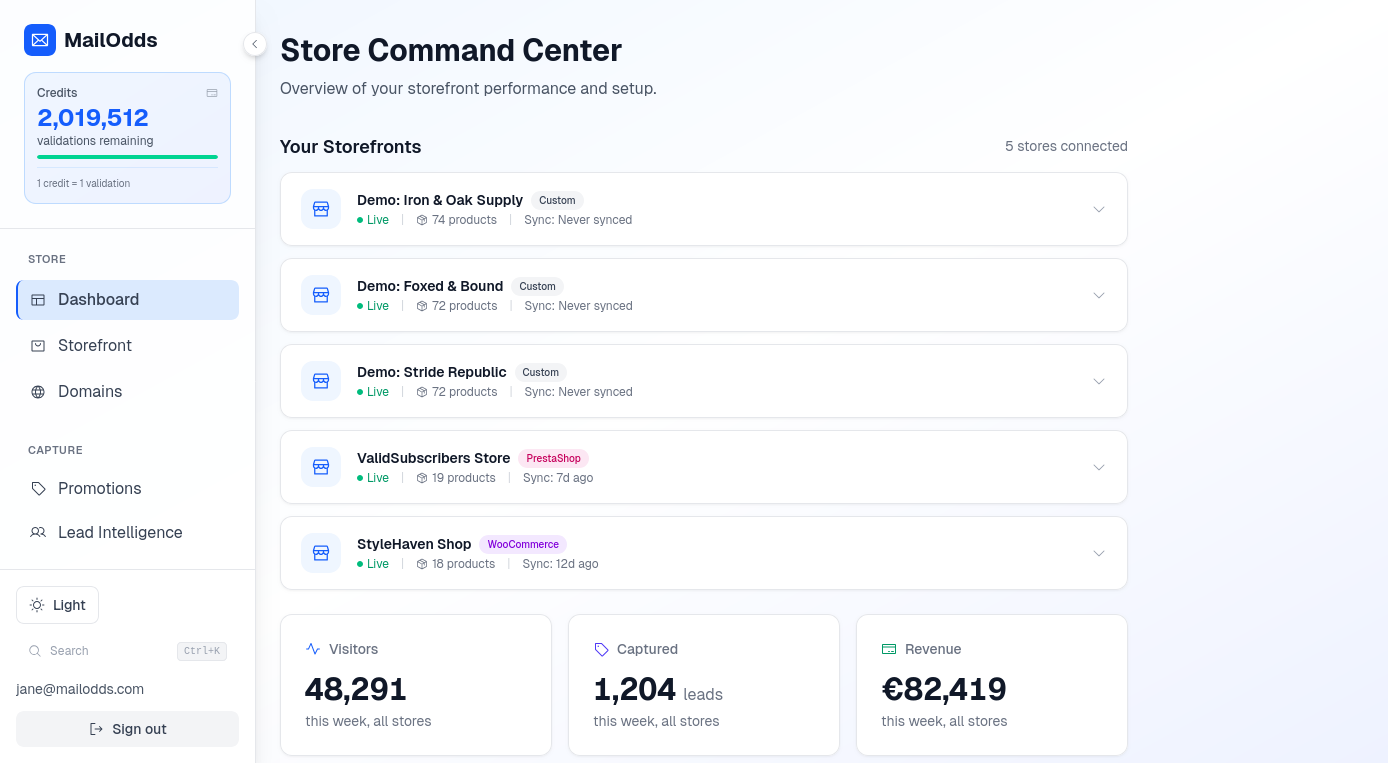The image size is (1388, 763).
Task: Select Lead Intelligence from the Capture section
Action: pos(119,532)
